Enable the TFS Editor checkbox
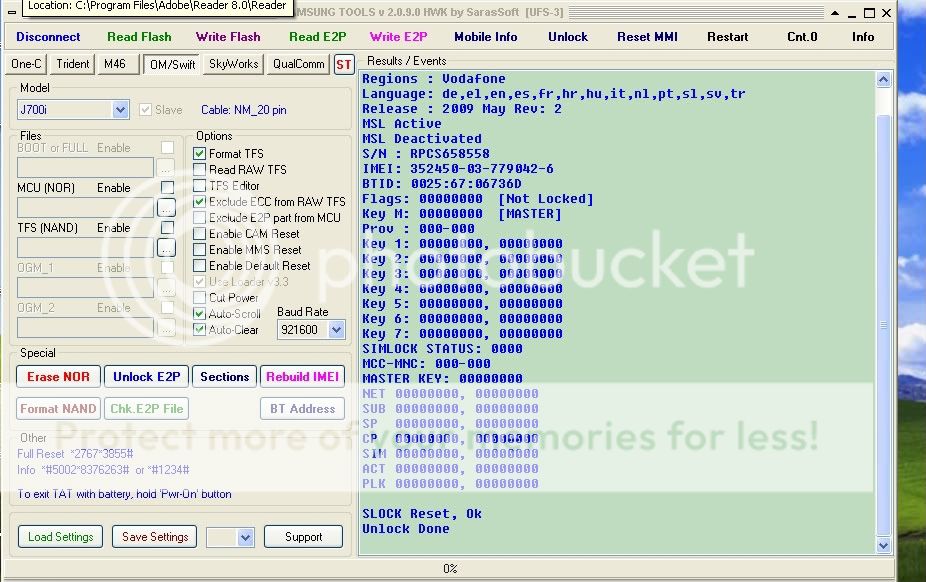This screenshot has height=582, width=926. [200, 186]
